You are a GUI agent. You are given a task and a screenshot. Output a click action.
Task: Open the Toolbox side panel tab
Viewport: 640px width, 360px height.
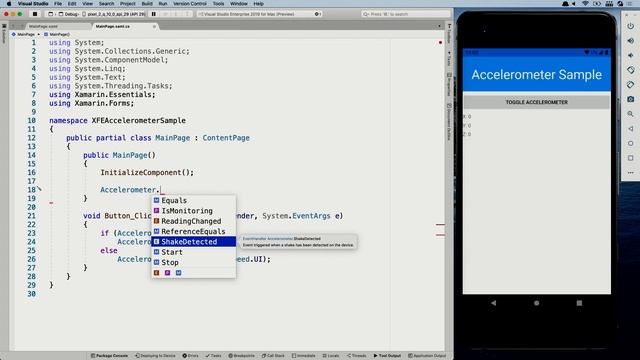[449, 33]
